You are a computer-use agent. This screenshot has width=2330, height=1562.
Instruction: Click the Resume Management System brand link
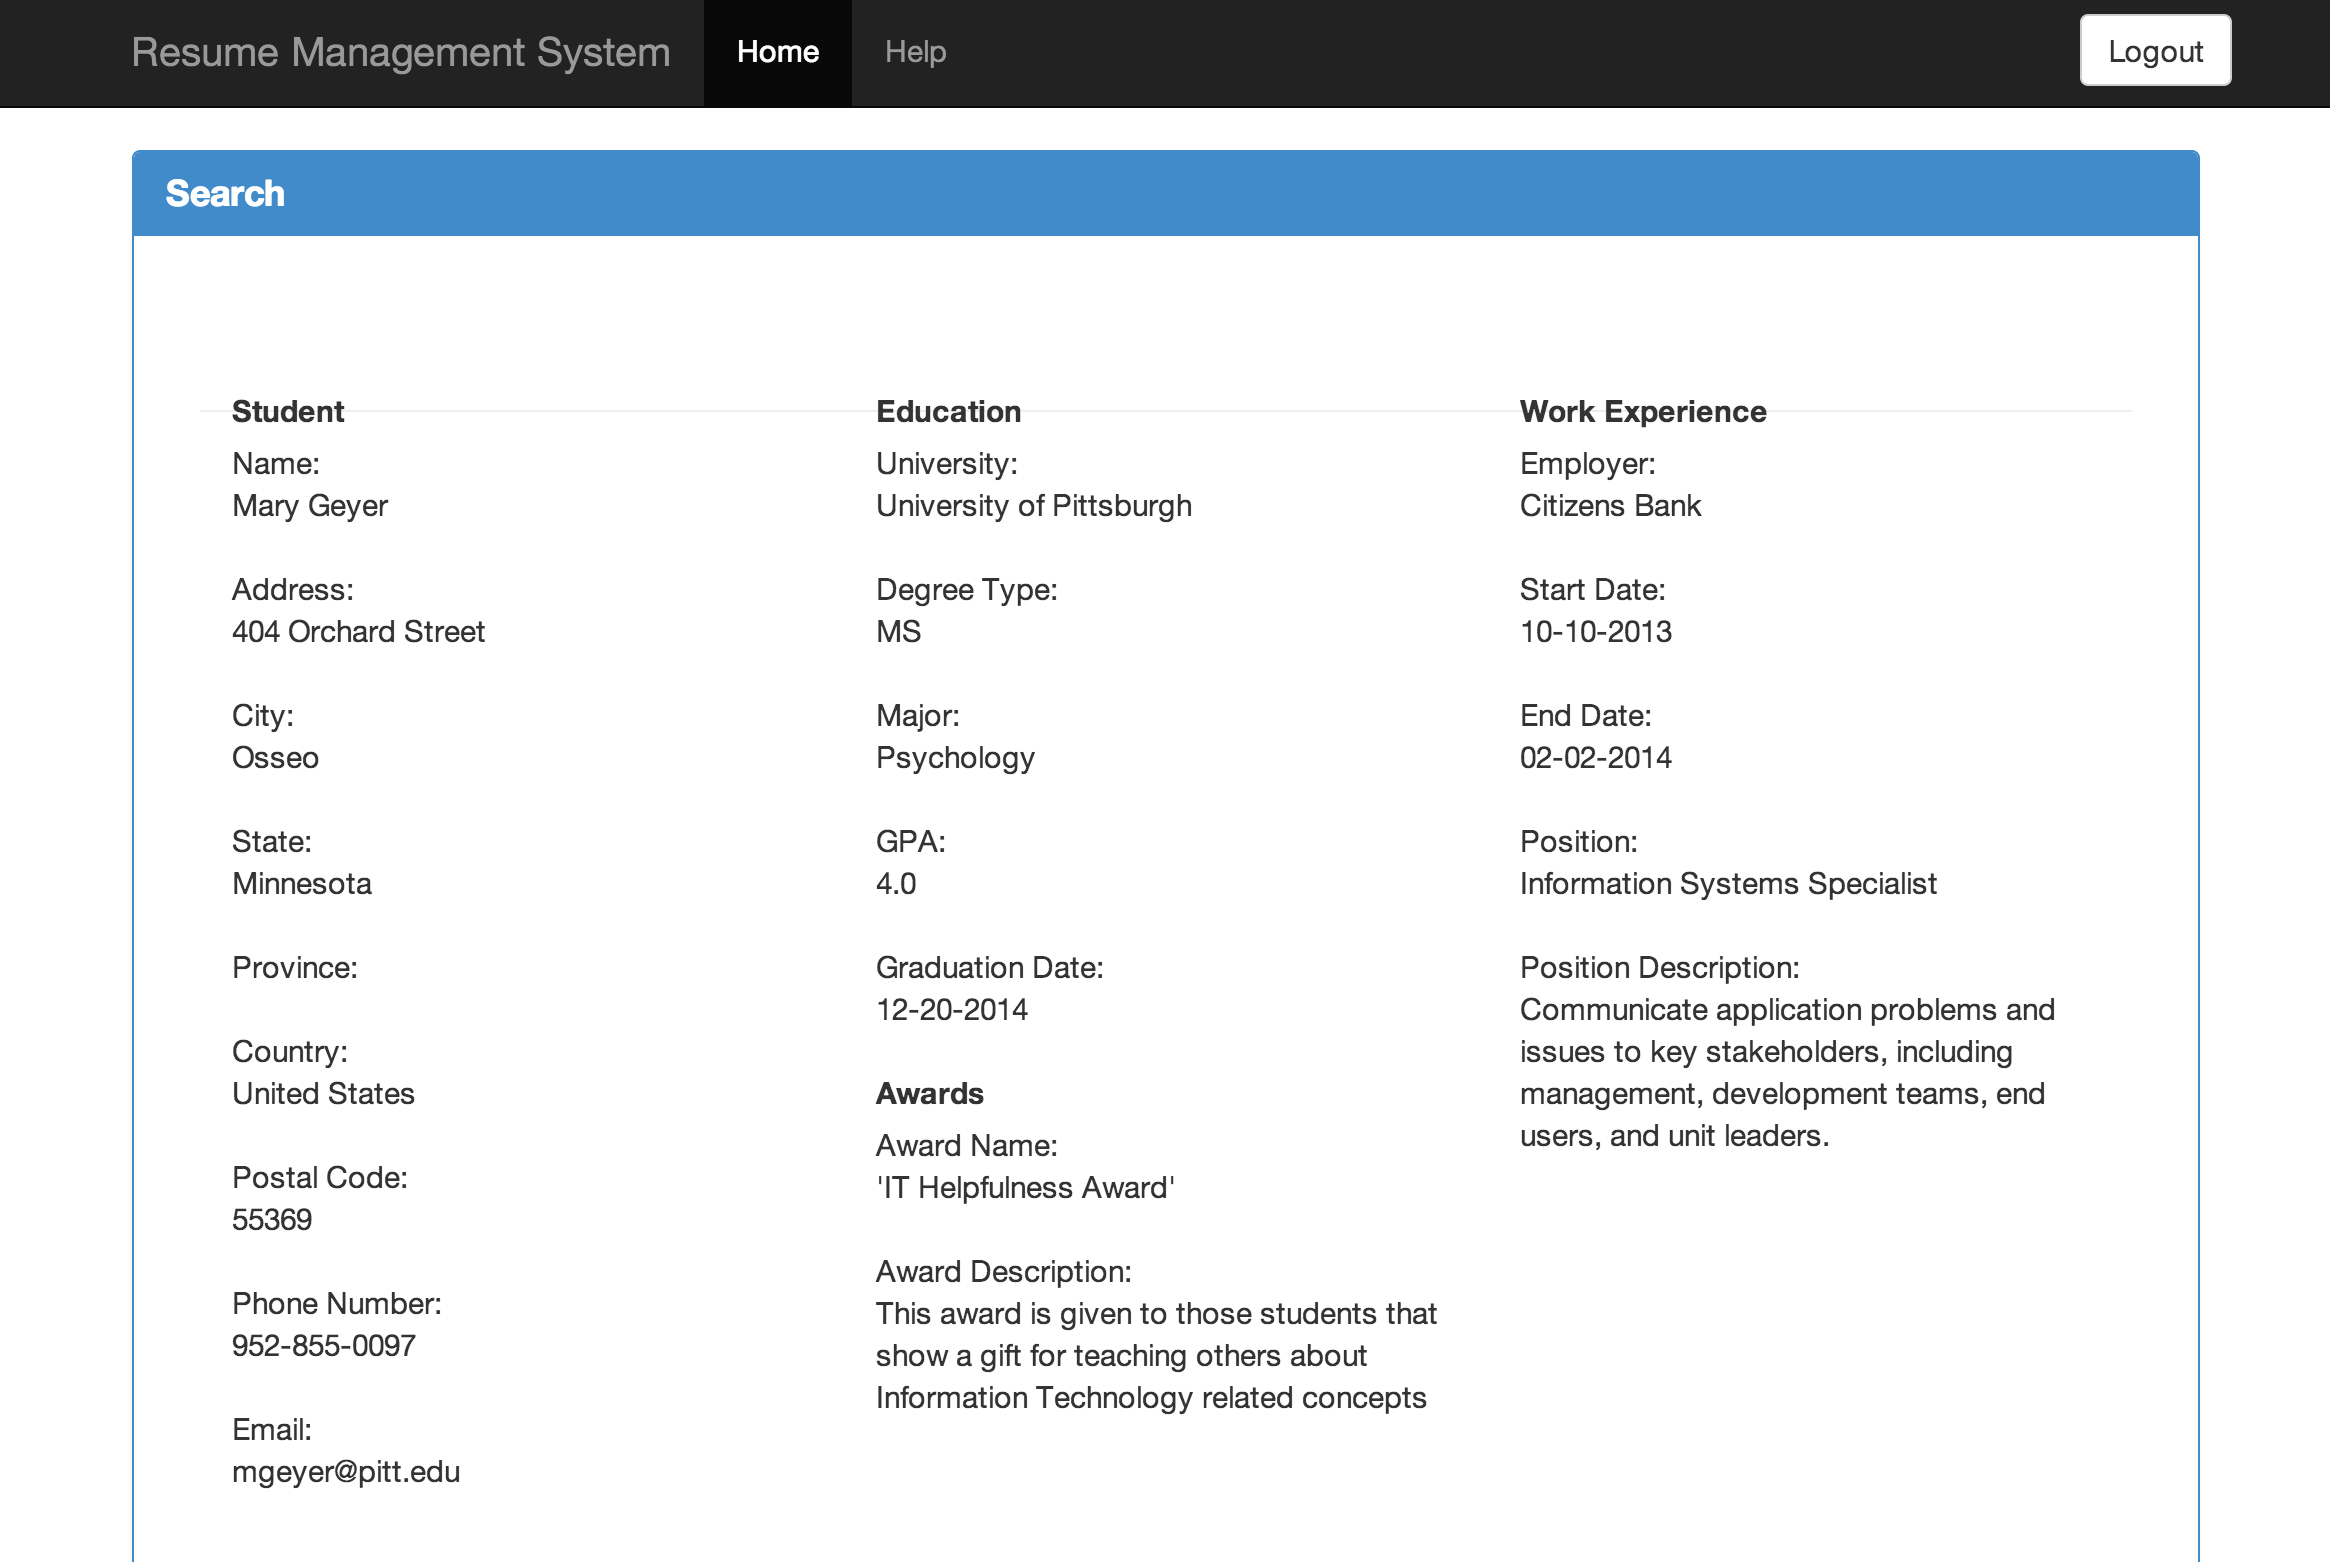pyautogui.click(x=401, y=52)
